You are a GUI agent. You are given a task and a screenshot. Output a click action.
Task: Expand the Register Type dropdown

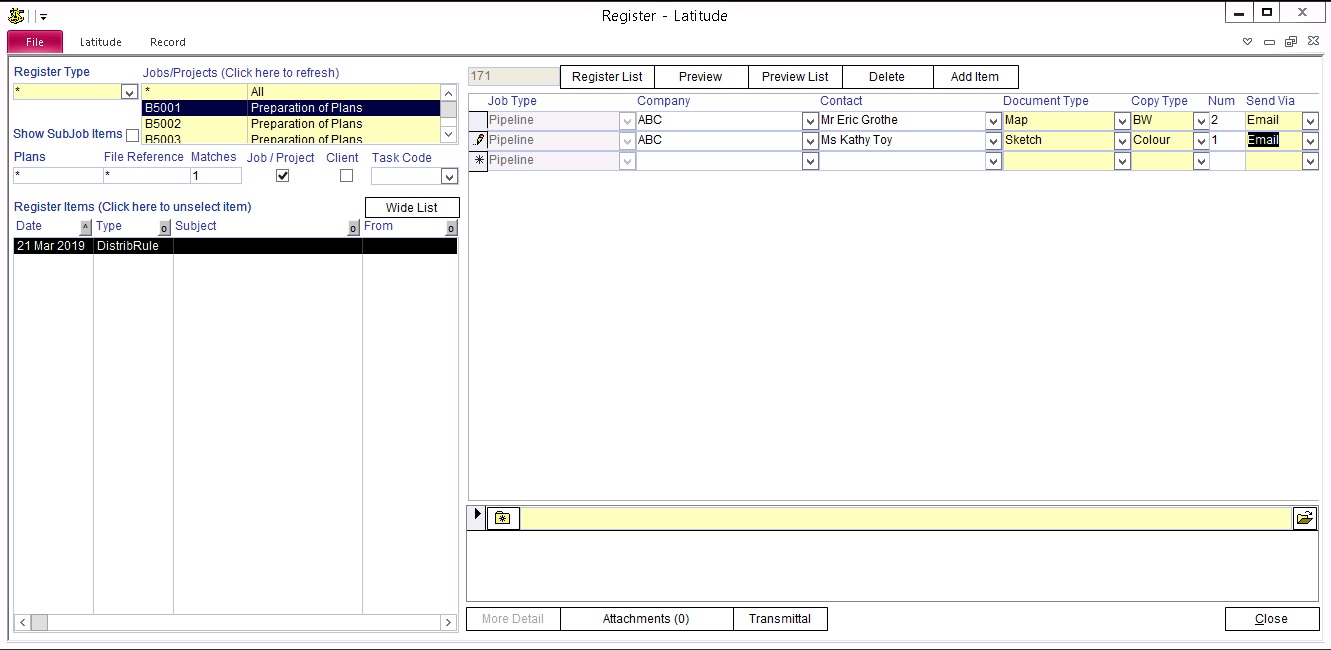click(128, 92)
